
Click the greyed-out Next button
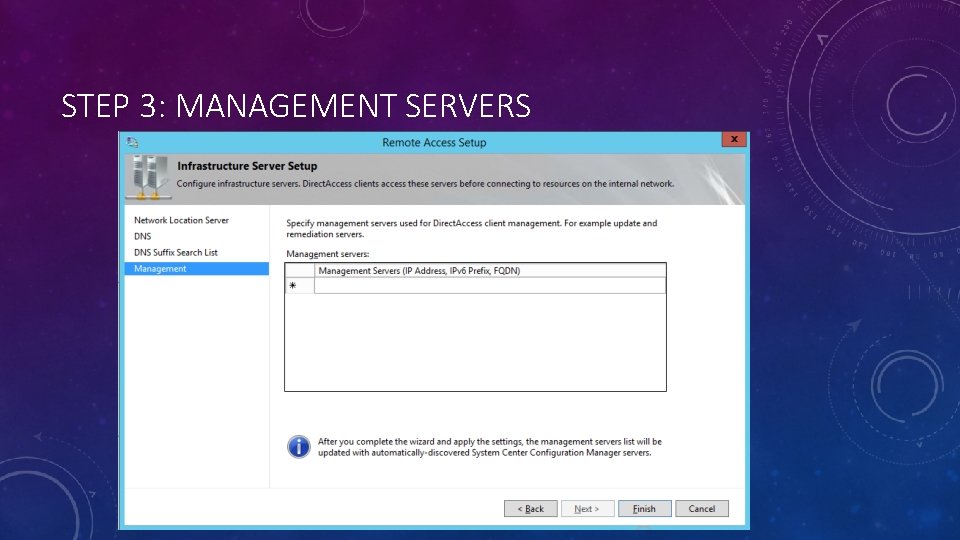click(587, 508)
